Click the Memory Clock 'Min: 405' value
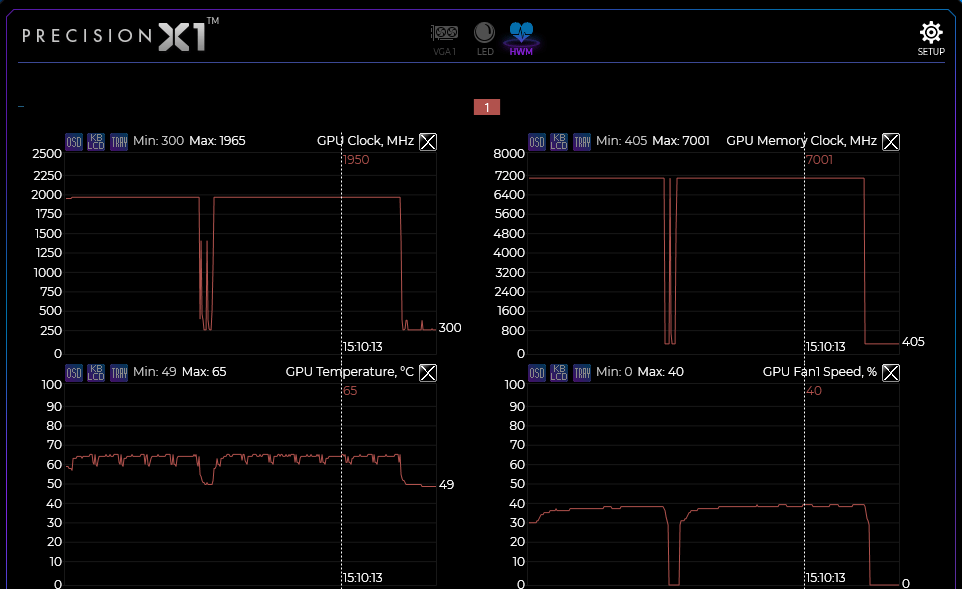 (621, 141)
